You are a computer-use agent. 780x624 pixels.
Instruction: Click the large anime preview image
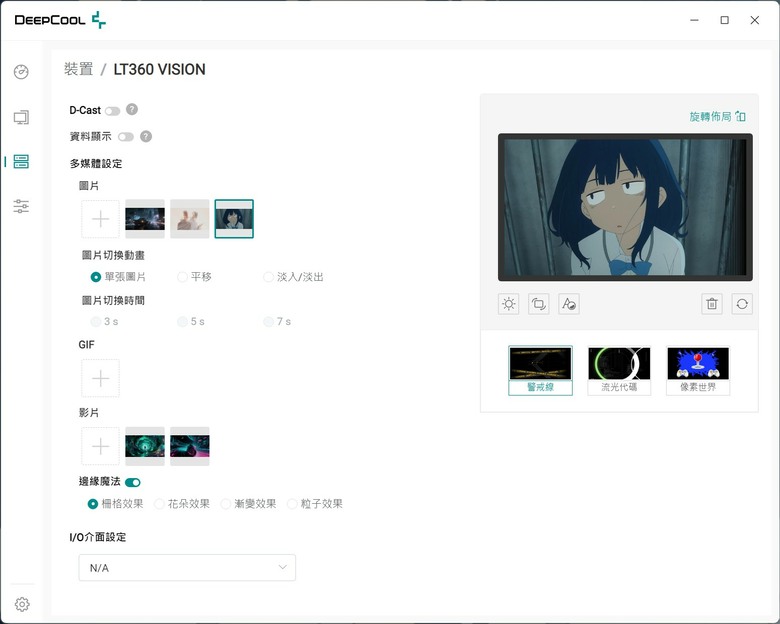pos(625,207)
